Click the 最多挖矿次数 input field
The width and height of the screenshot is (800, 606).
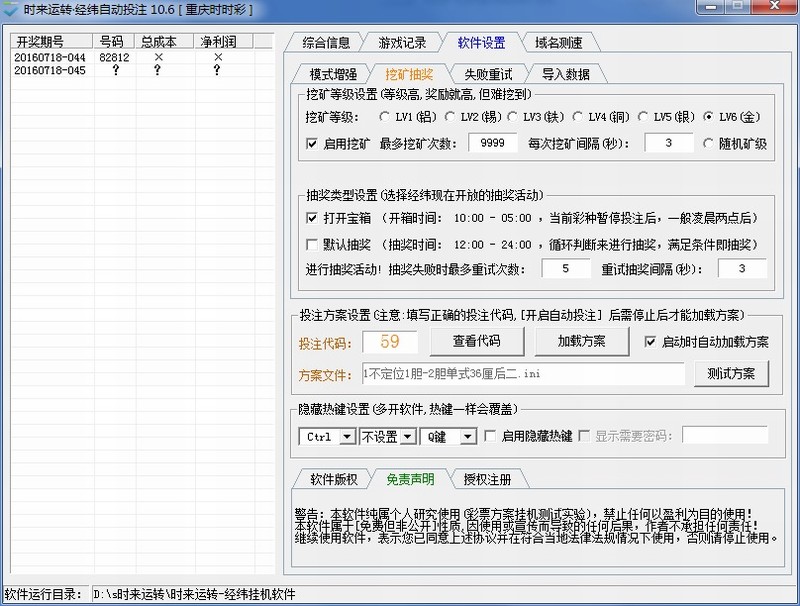click(x=491, y=144)
